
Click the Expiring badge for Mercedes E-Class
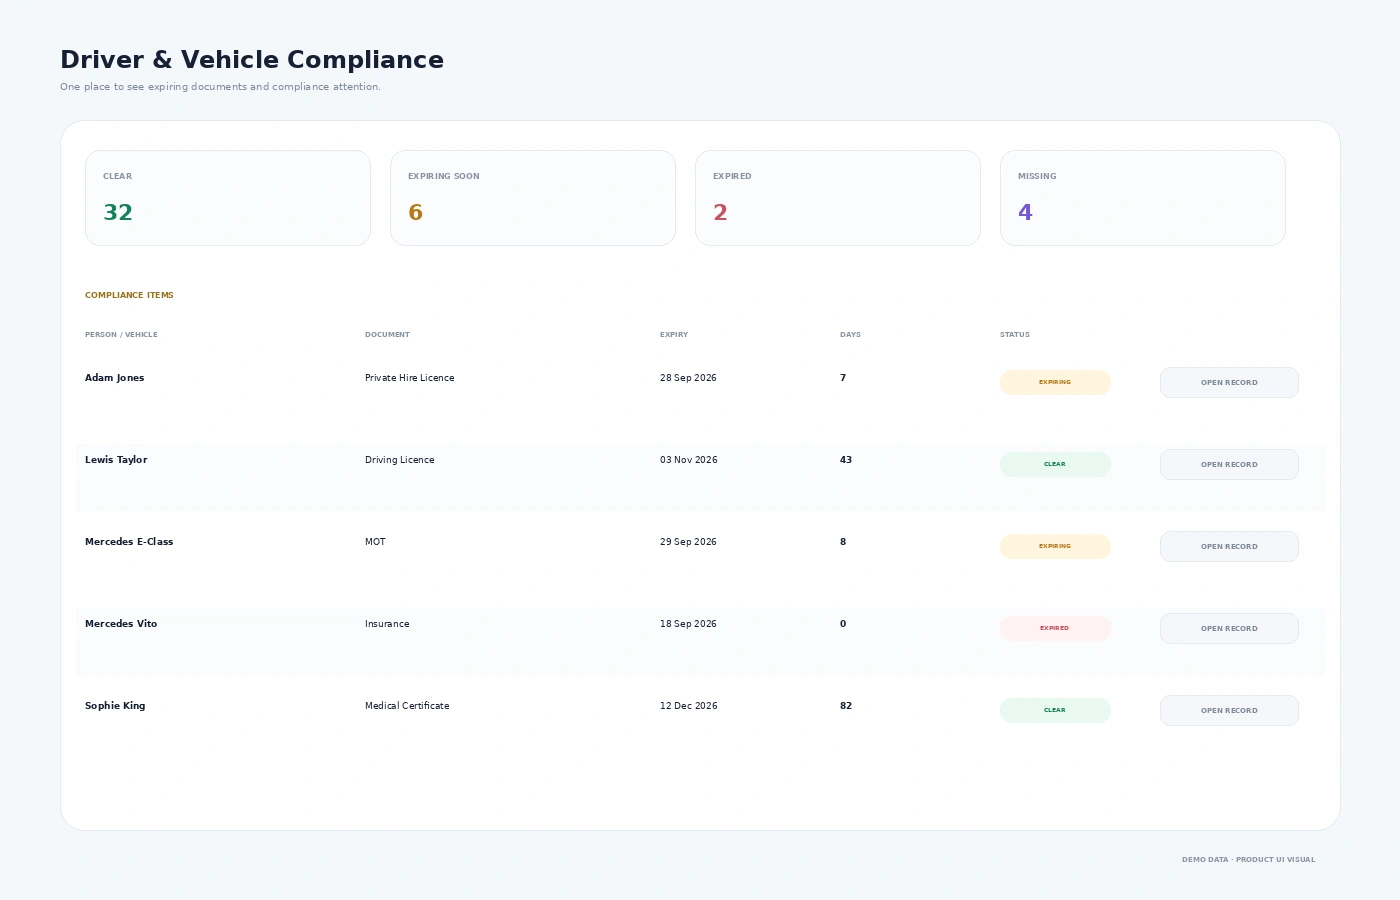click(1055, 546)
